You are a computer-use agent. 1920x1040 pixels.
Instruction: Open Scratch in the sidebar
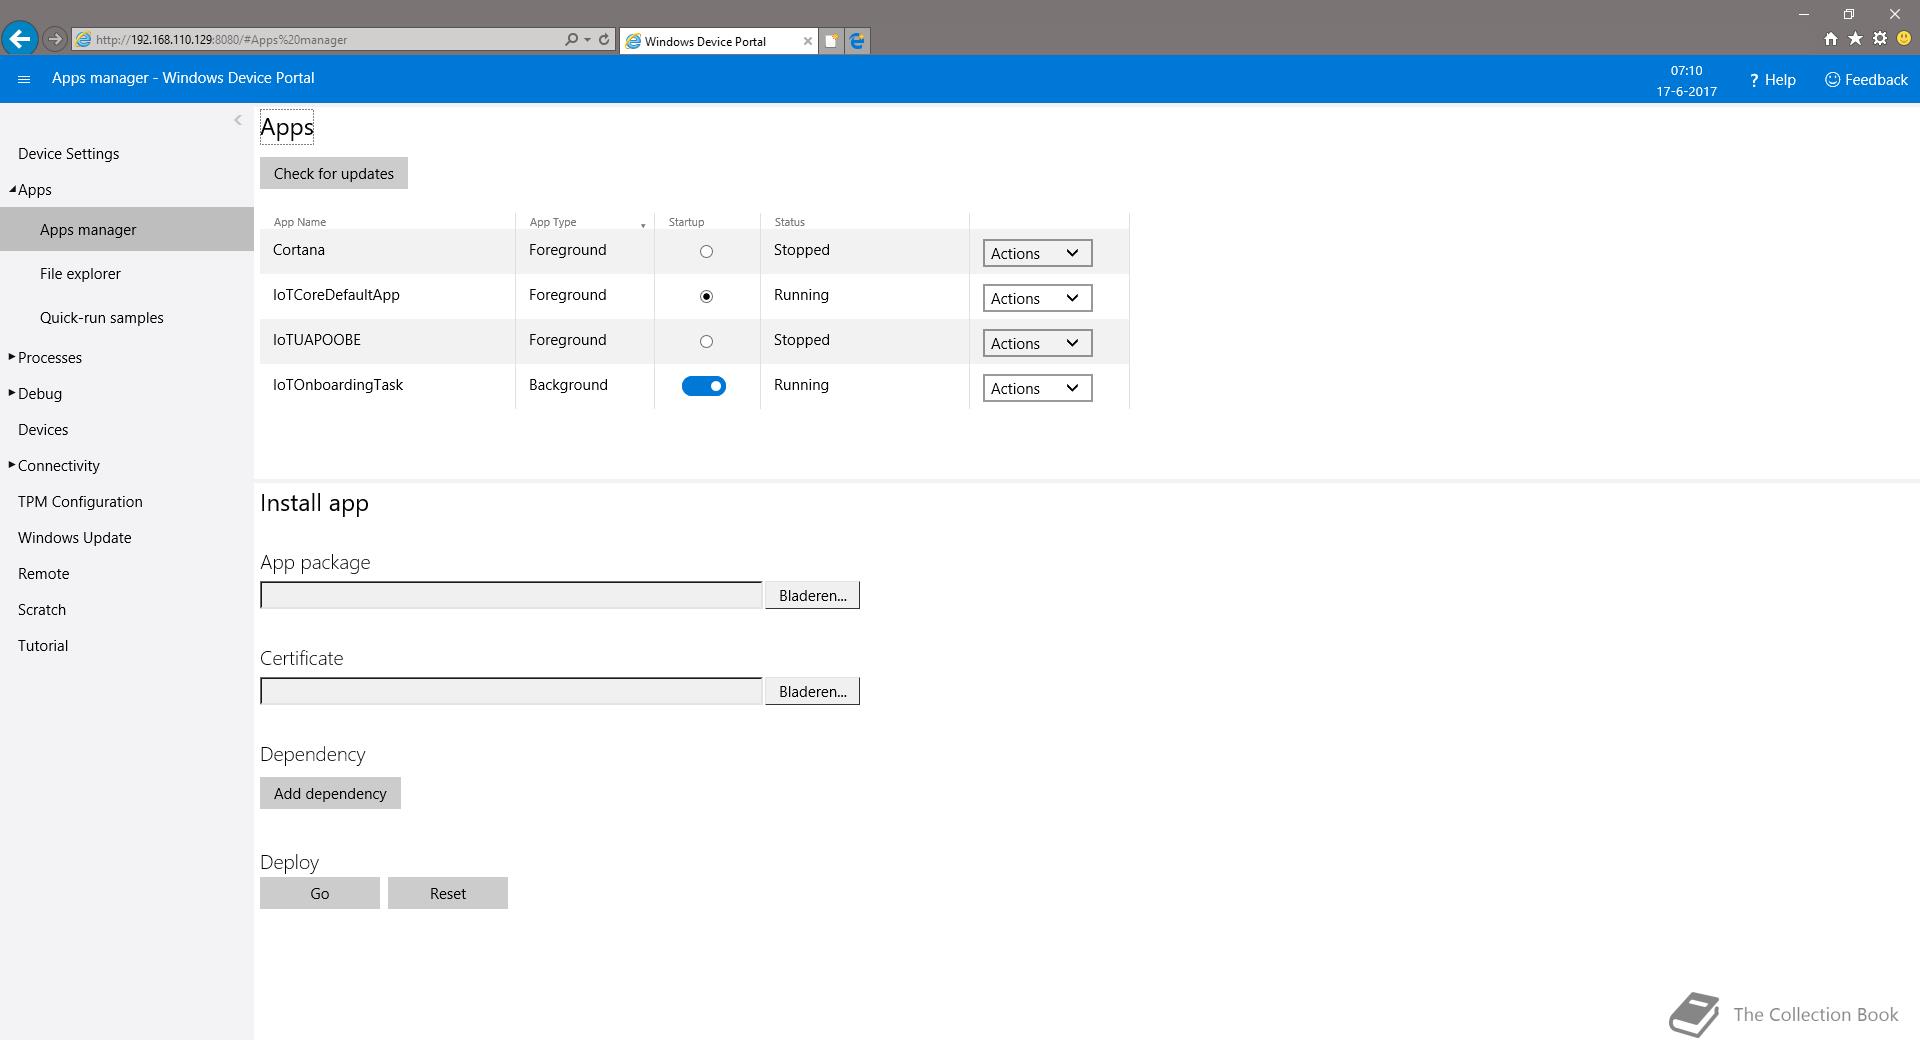click(x=42, y=610)
